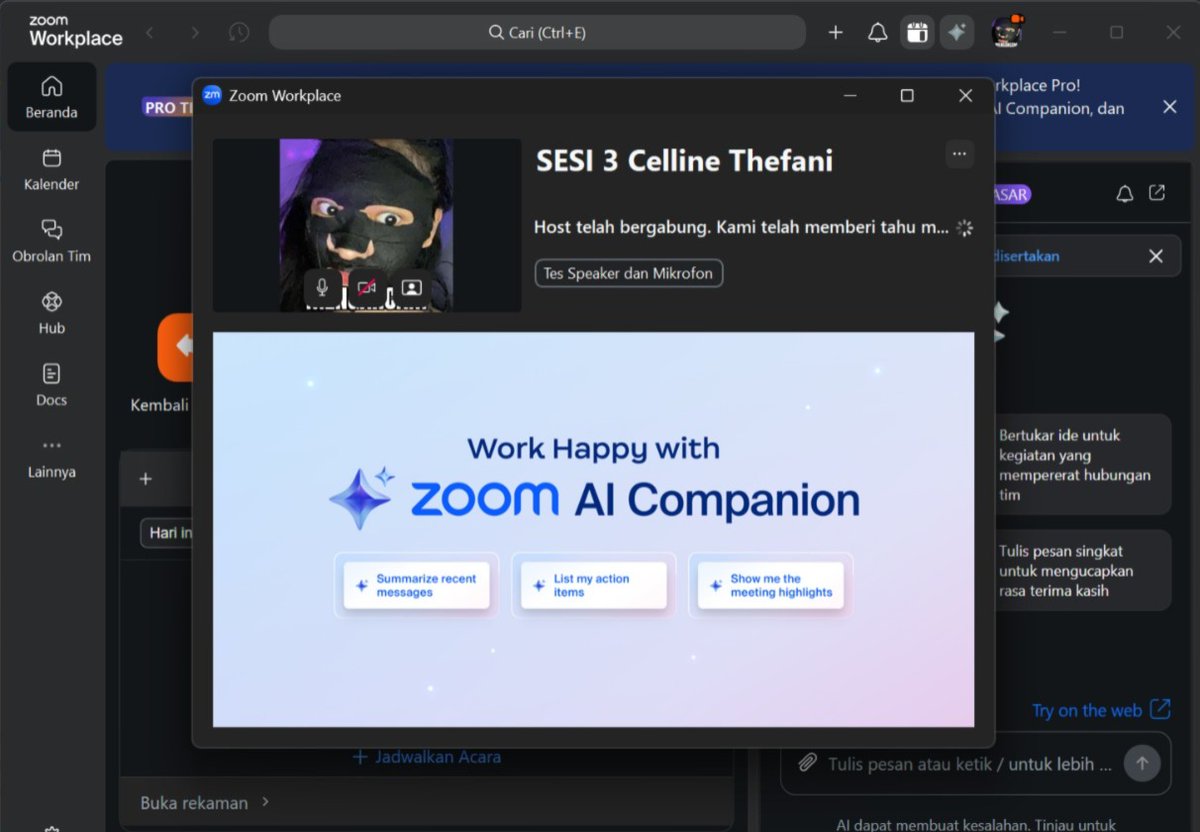1200x832 pixels.
Task: Select Bertukar ide suggestion card
Action: coord(1081,465)
